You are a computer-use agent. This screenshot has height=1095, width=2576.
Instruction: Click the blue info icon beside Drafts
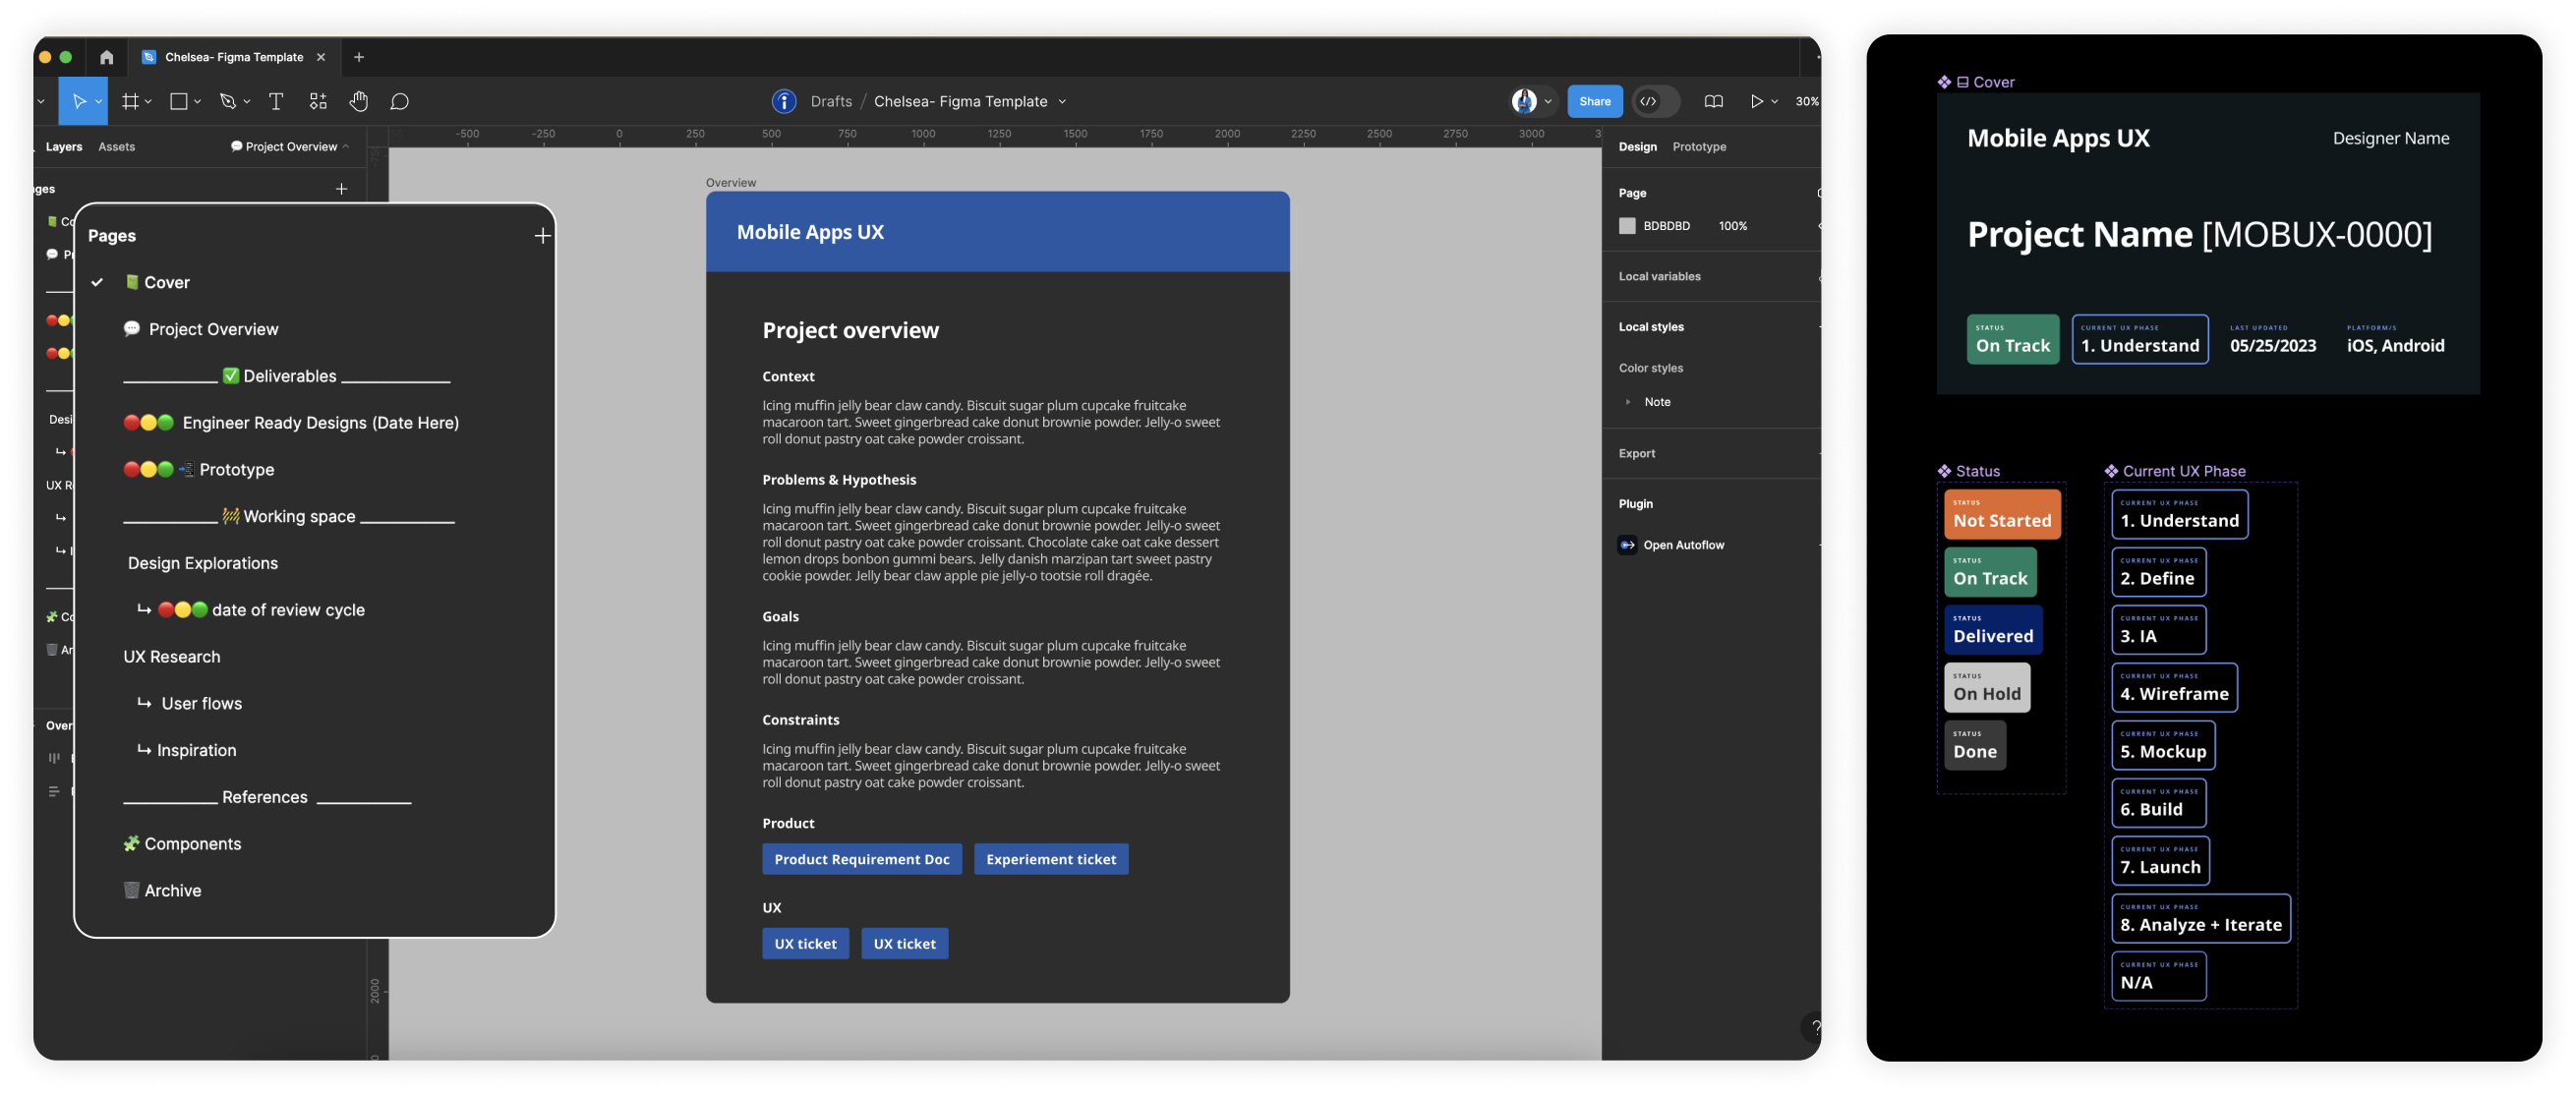click(784, 101)
